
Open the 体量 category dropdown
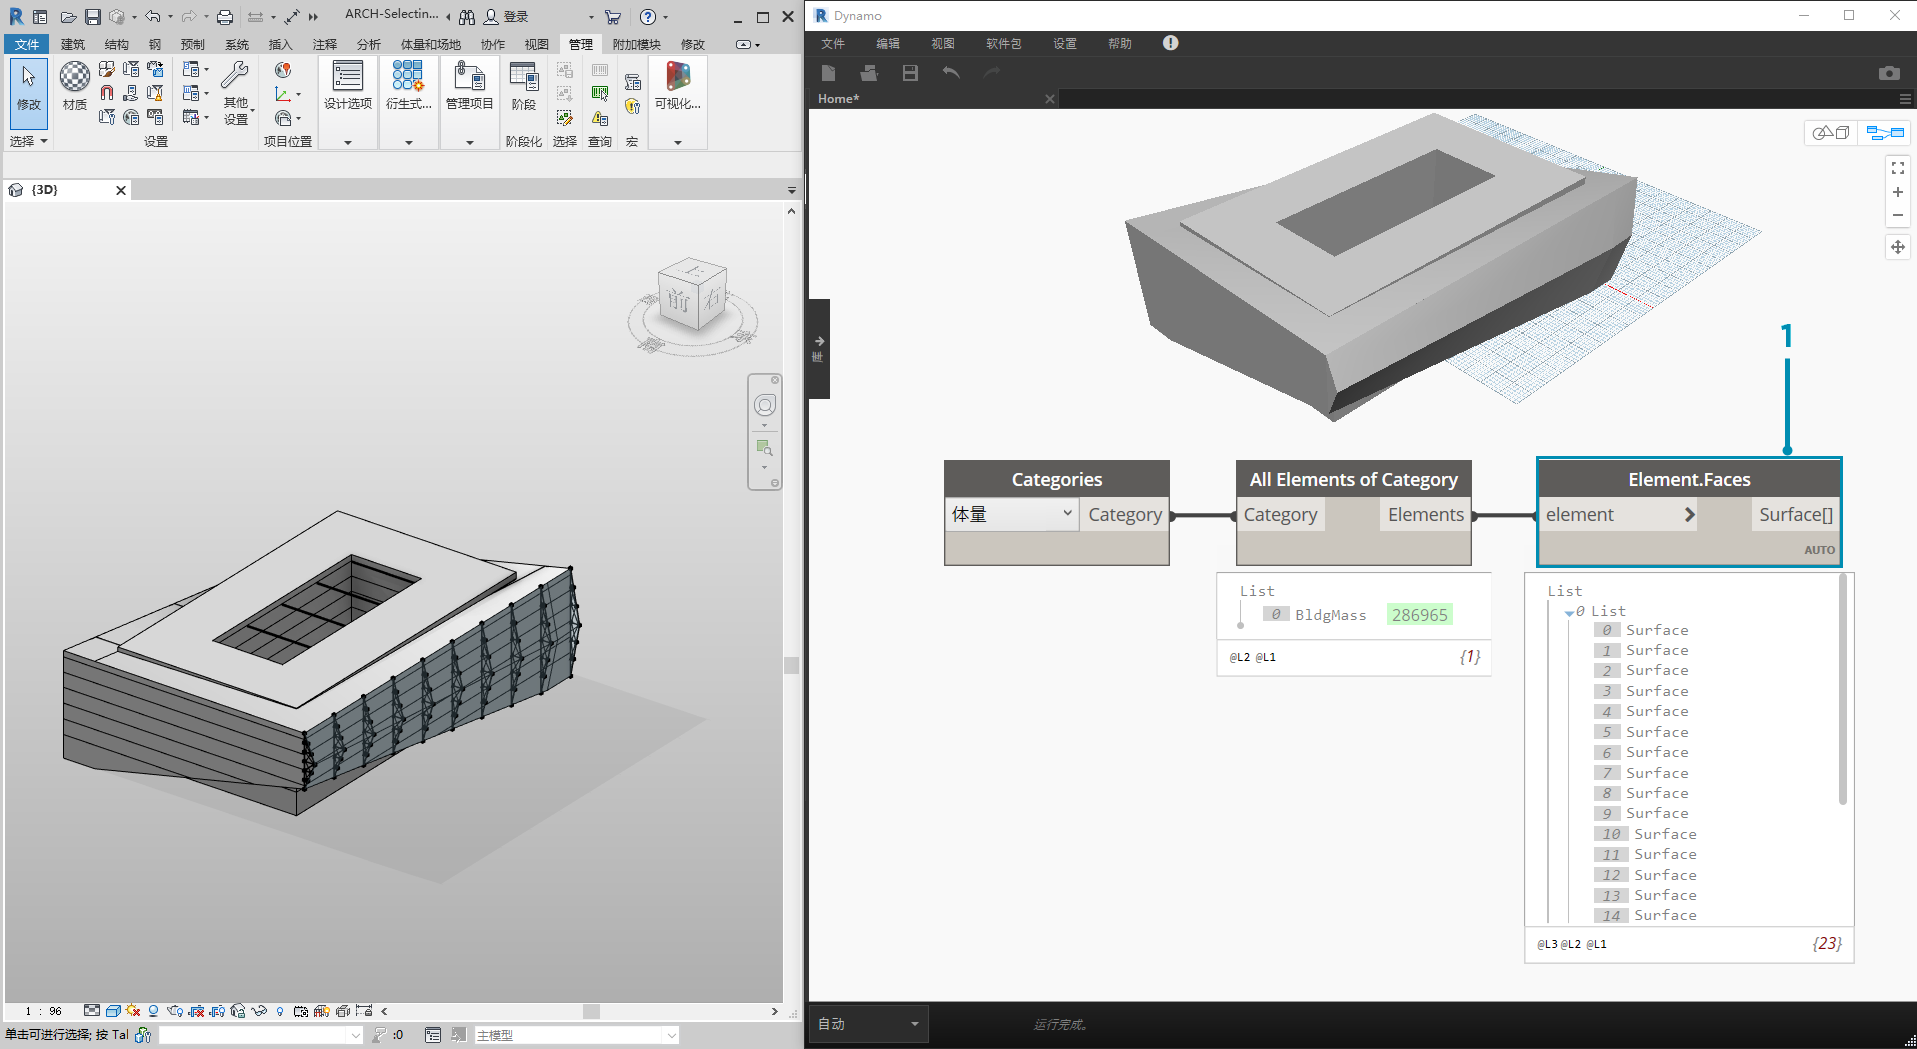click(x=1067, y=514)
